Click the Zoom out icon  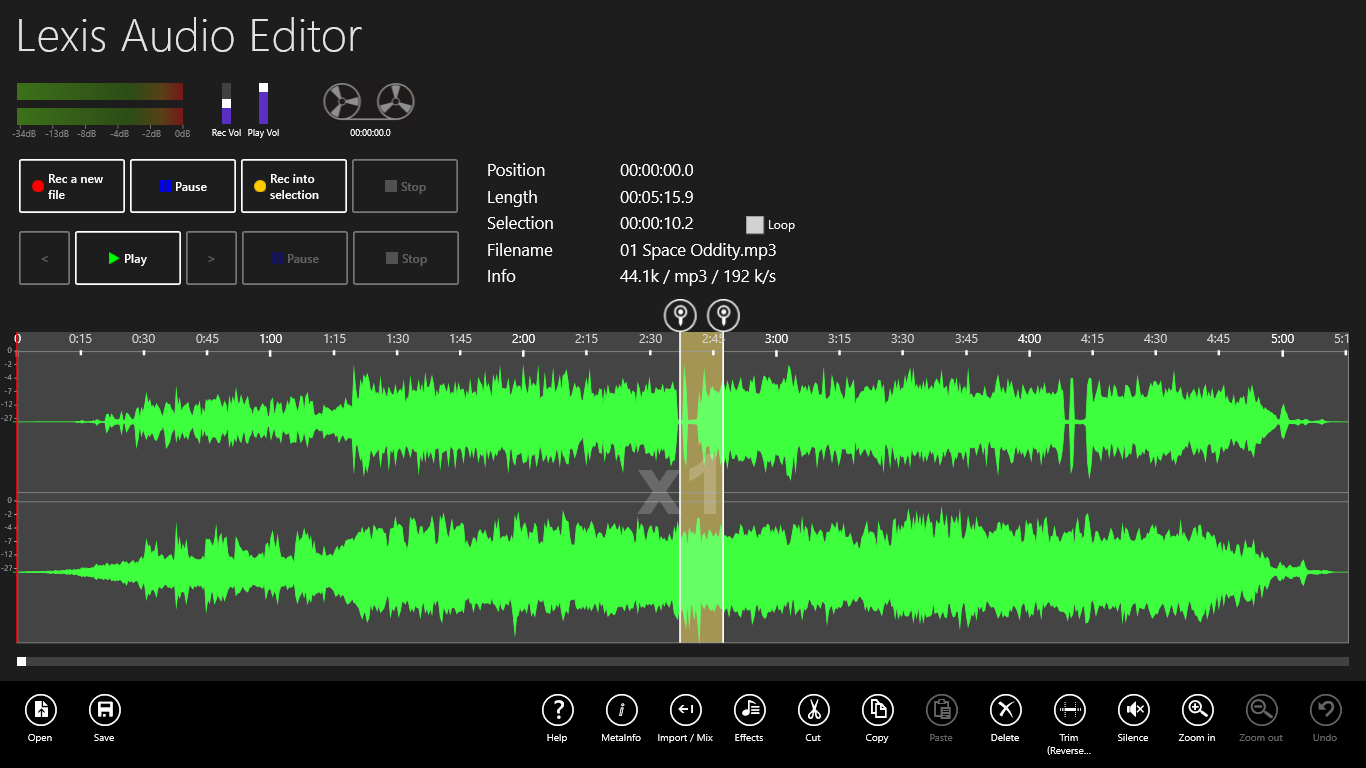1261,710
